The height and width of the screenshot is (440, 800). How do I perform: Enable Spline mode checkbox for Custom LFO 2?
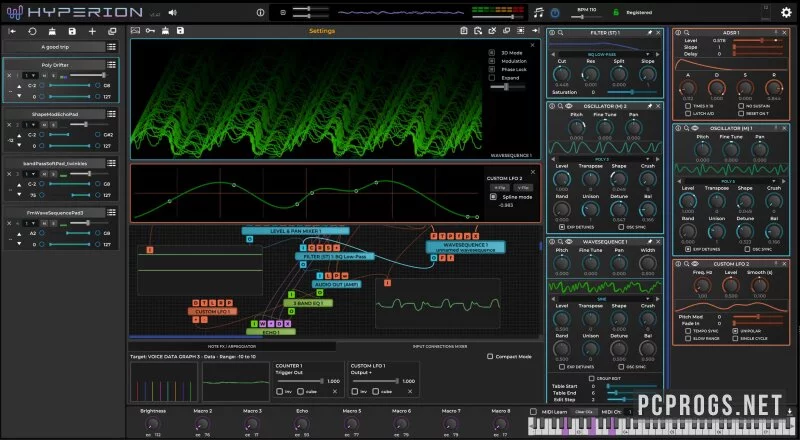[493, 197]
